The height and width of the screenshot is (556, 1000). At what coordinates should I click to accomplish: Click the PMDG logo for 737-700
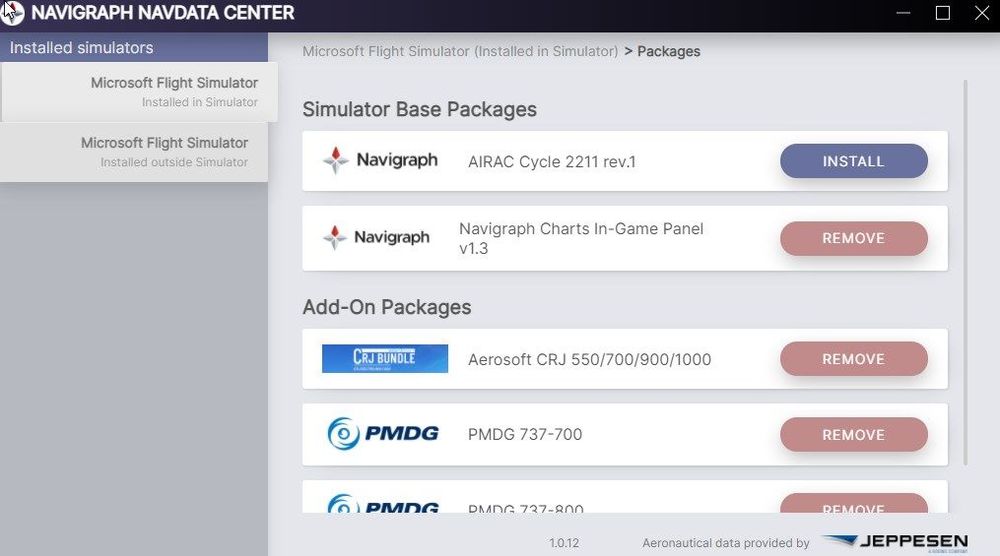(383, 434)
